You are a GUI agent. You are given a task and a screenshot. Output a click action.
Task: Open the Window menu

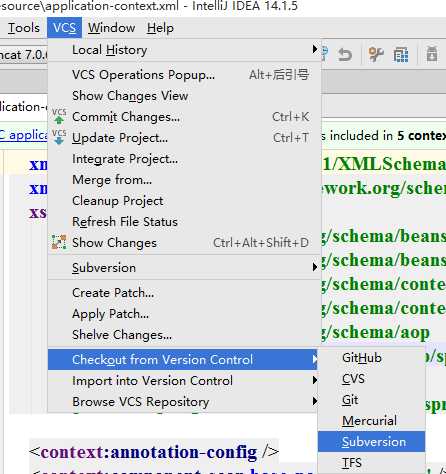pyautogui.click(x=111, y=28)
